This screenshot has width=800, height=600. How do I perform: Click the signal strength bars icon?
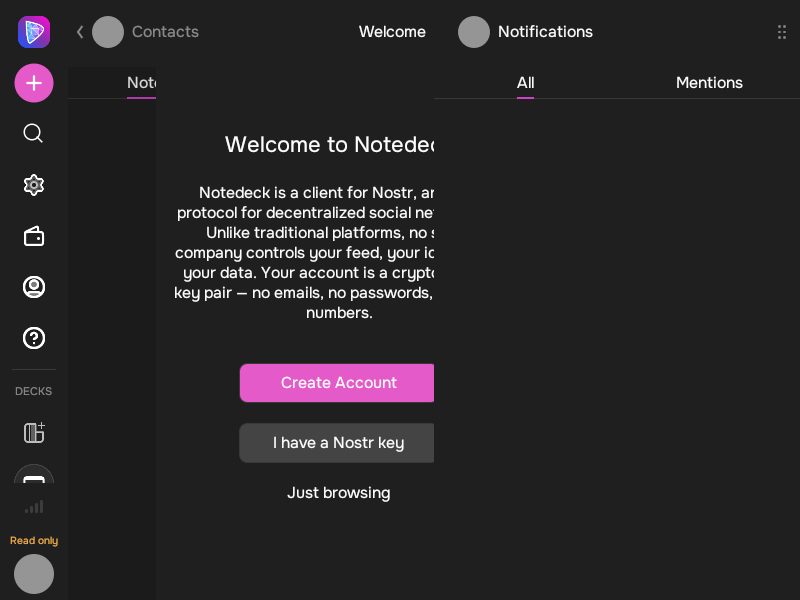(x=34, y=507)
